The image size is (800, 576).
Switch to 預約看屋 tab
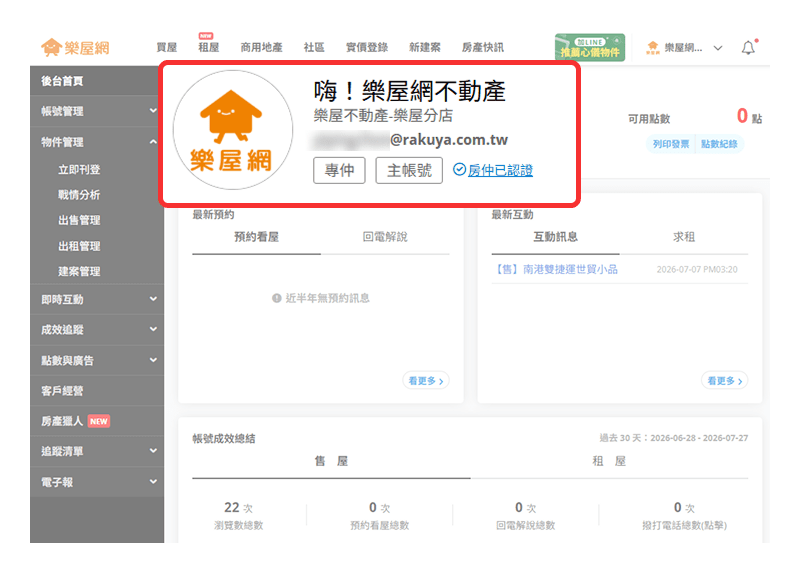[256, 237]
